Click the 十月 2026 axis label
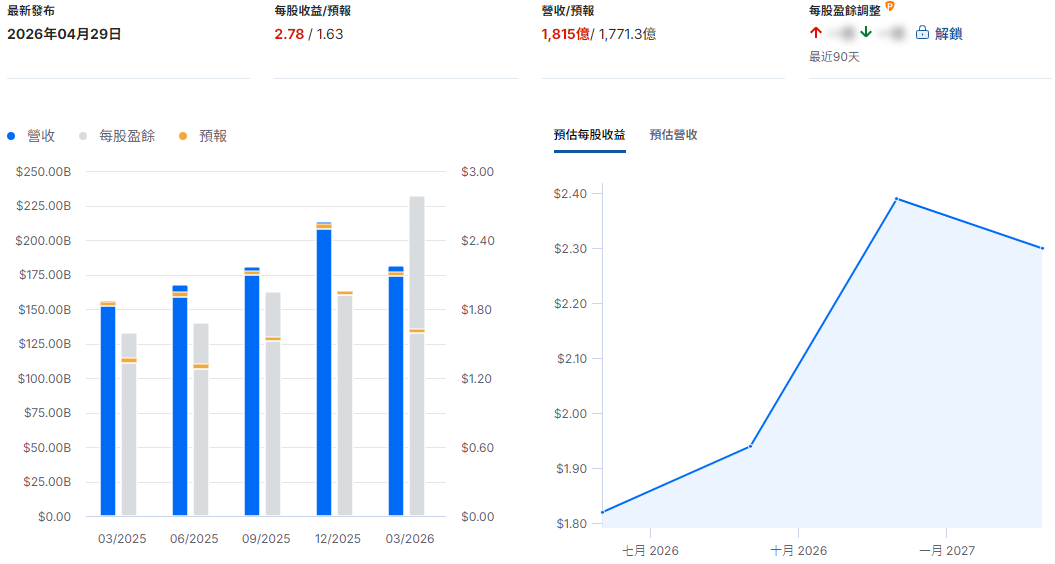The image size is (1055, 564). click(799, 551)
